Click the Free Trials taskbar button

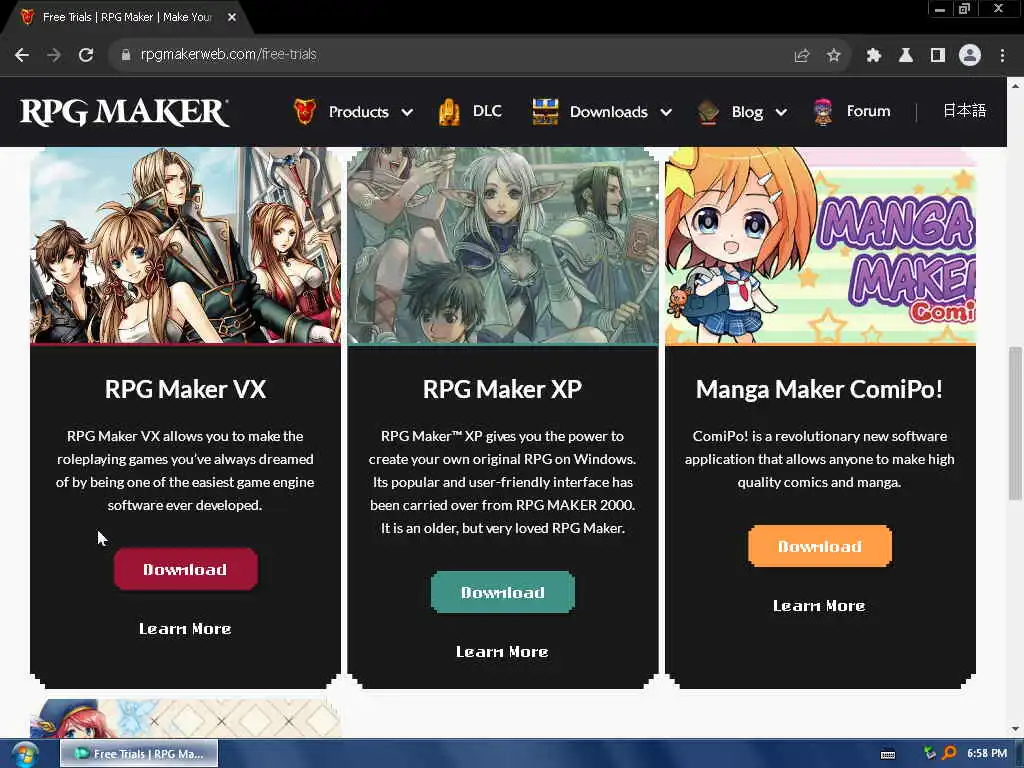[139, 754]
